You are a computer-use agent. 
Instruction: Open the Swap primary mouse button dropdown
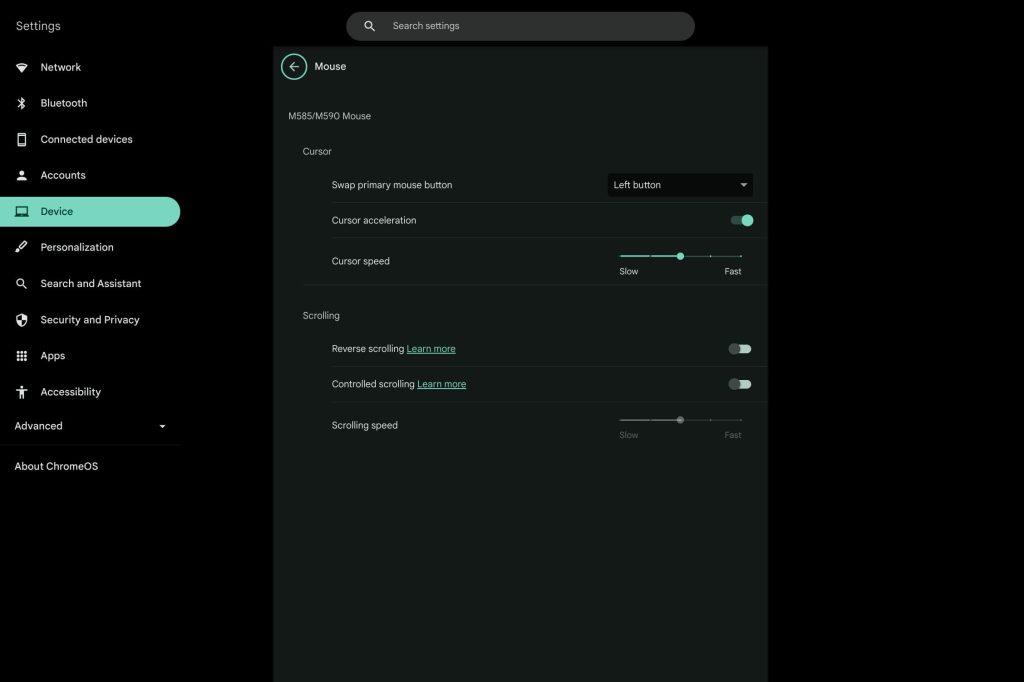pos(680,185)
